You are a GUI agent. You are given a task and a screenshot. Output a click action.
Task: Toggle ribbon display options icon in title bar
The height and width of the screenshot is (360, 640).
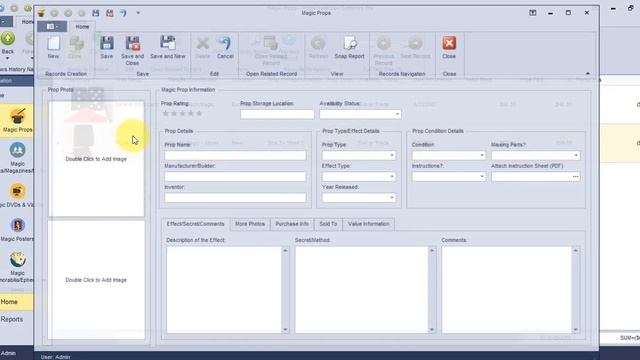[x=533, y=13]
